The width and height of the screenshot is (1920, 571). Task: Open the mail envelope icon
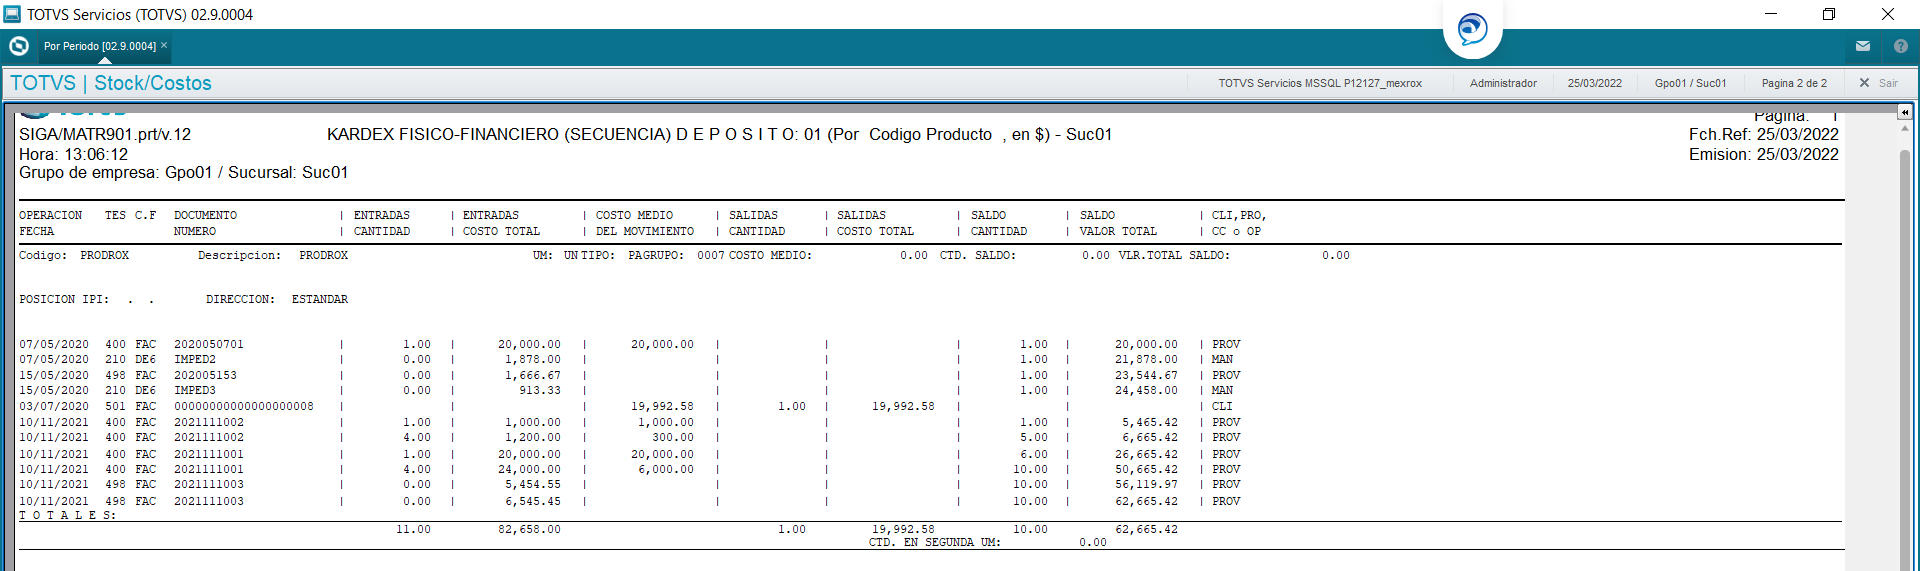[1863, 46]
